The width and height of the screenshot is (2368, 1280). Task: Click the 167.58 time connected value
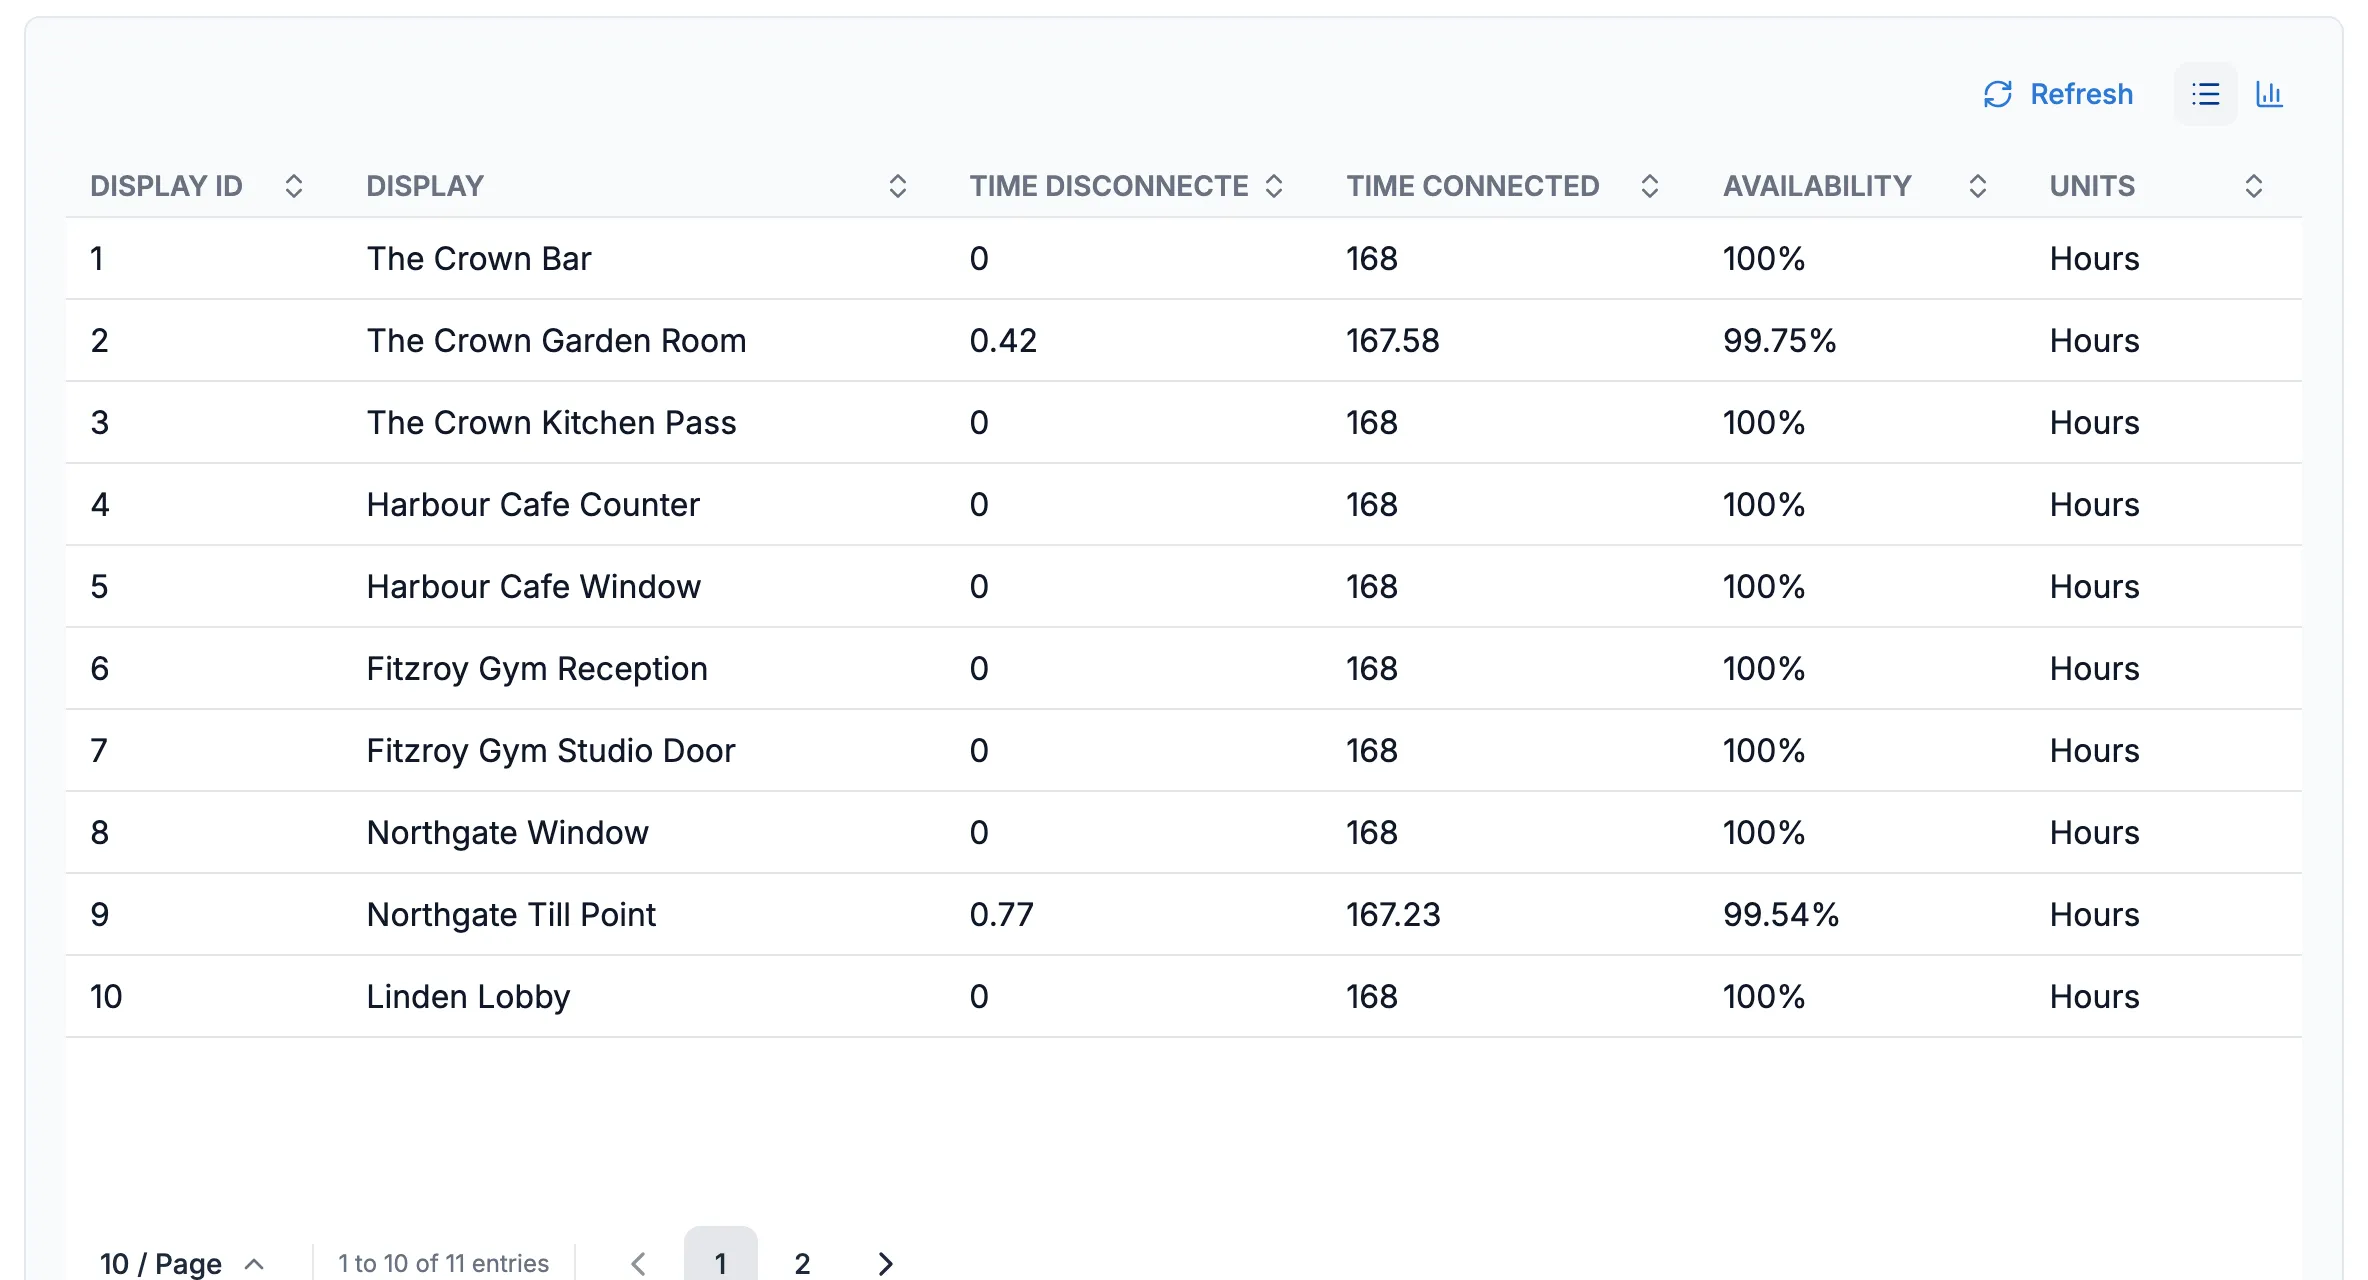point(1392,341)
